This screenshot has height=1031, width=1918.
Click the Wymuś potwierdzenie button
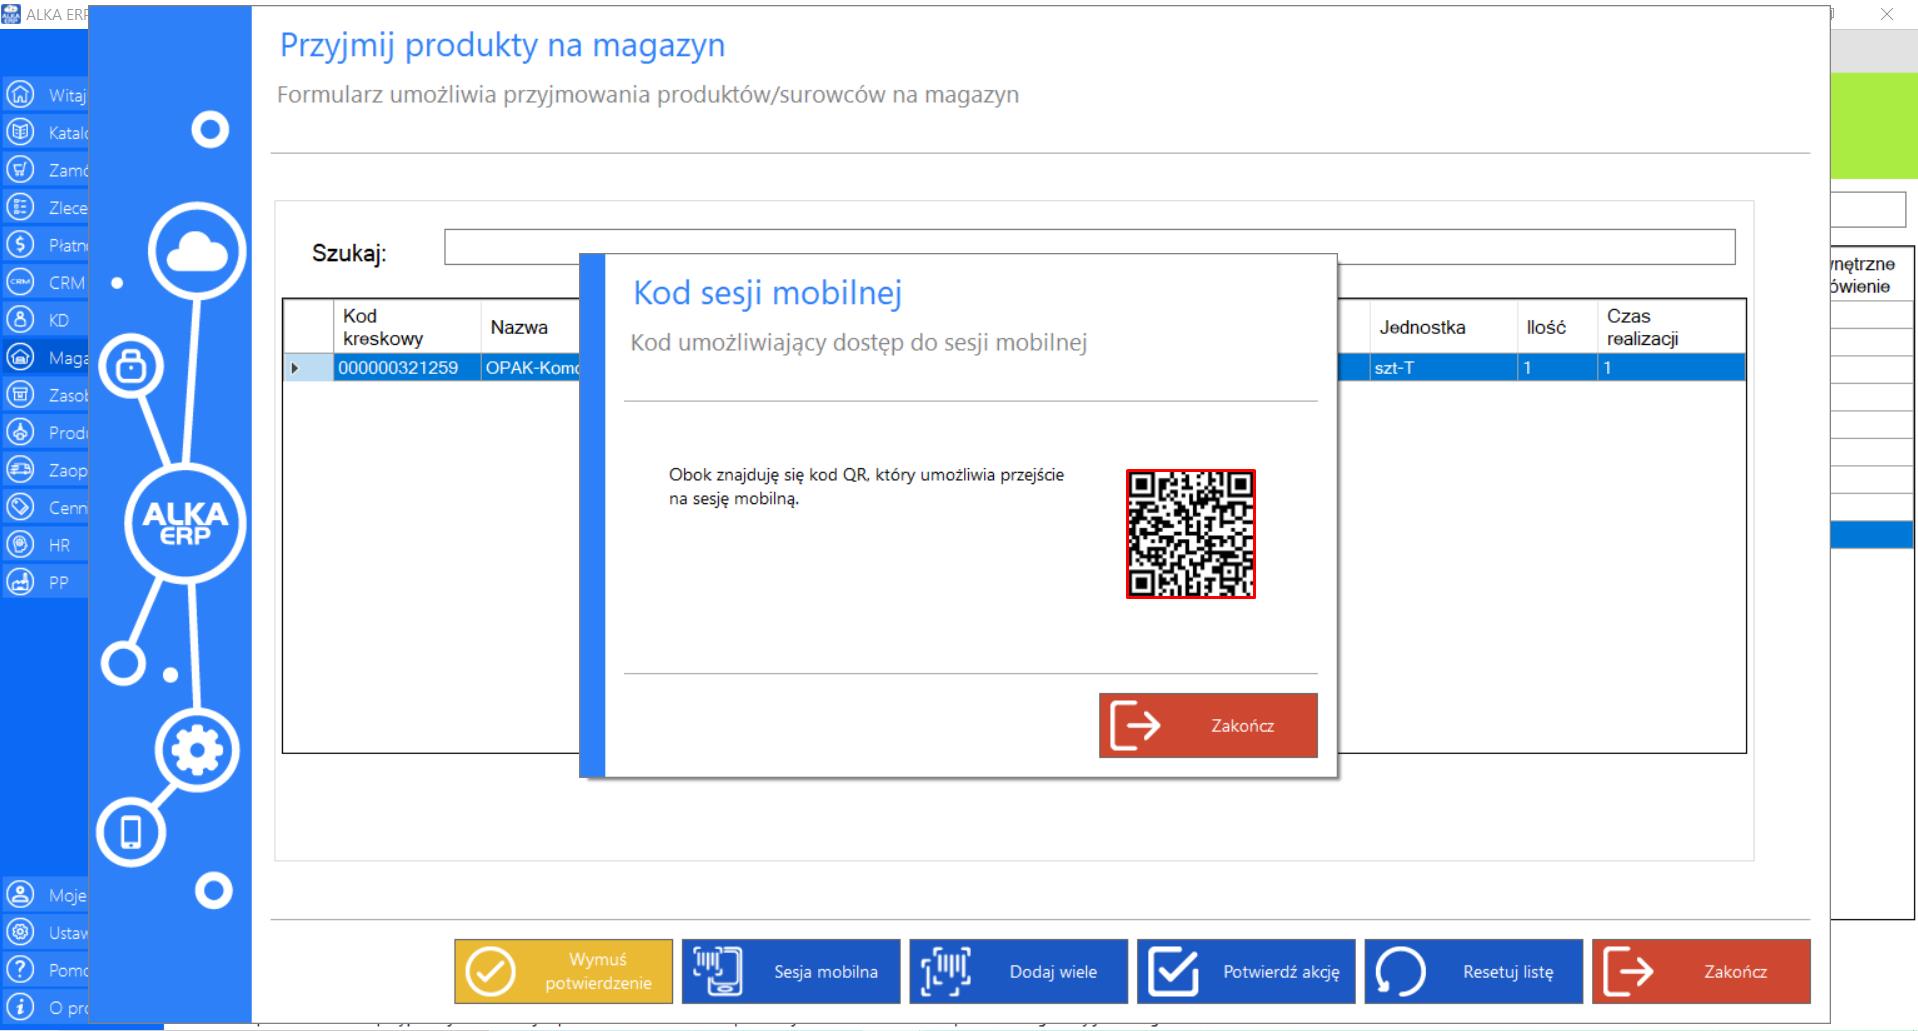tap(563, 971)
